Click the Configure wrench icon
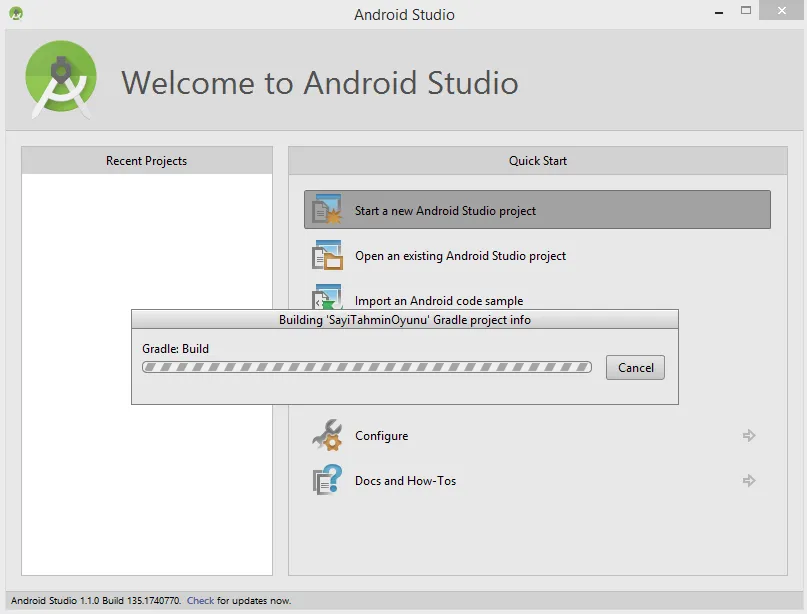Image resolution: width=807 pixels, height=614 pixels. 327,436
